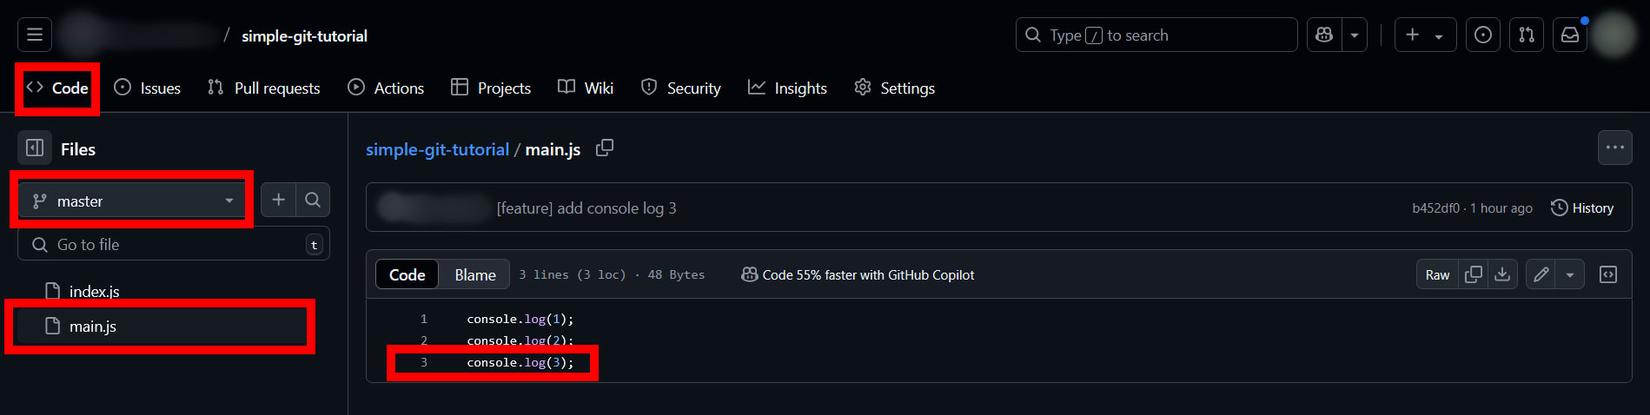Copy raw file contents icon
The image size is (1650, 415).
1473,275
